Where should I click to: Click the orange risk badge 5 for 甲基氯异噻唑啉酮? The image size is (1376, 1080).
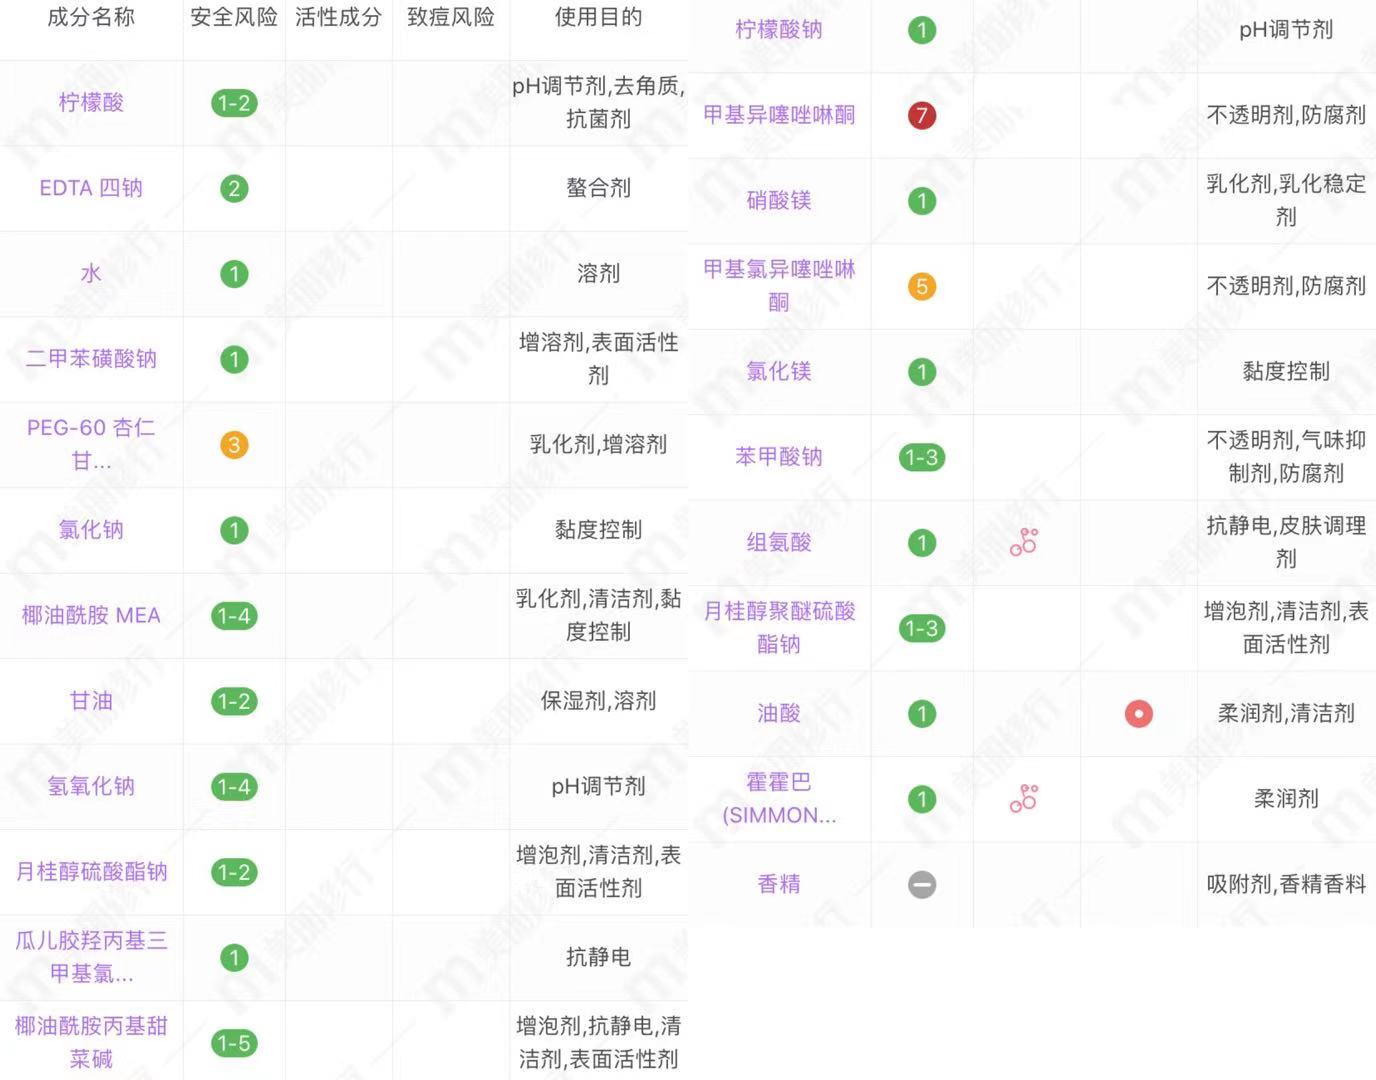coord(920,287)
